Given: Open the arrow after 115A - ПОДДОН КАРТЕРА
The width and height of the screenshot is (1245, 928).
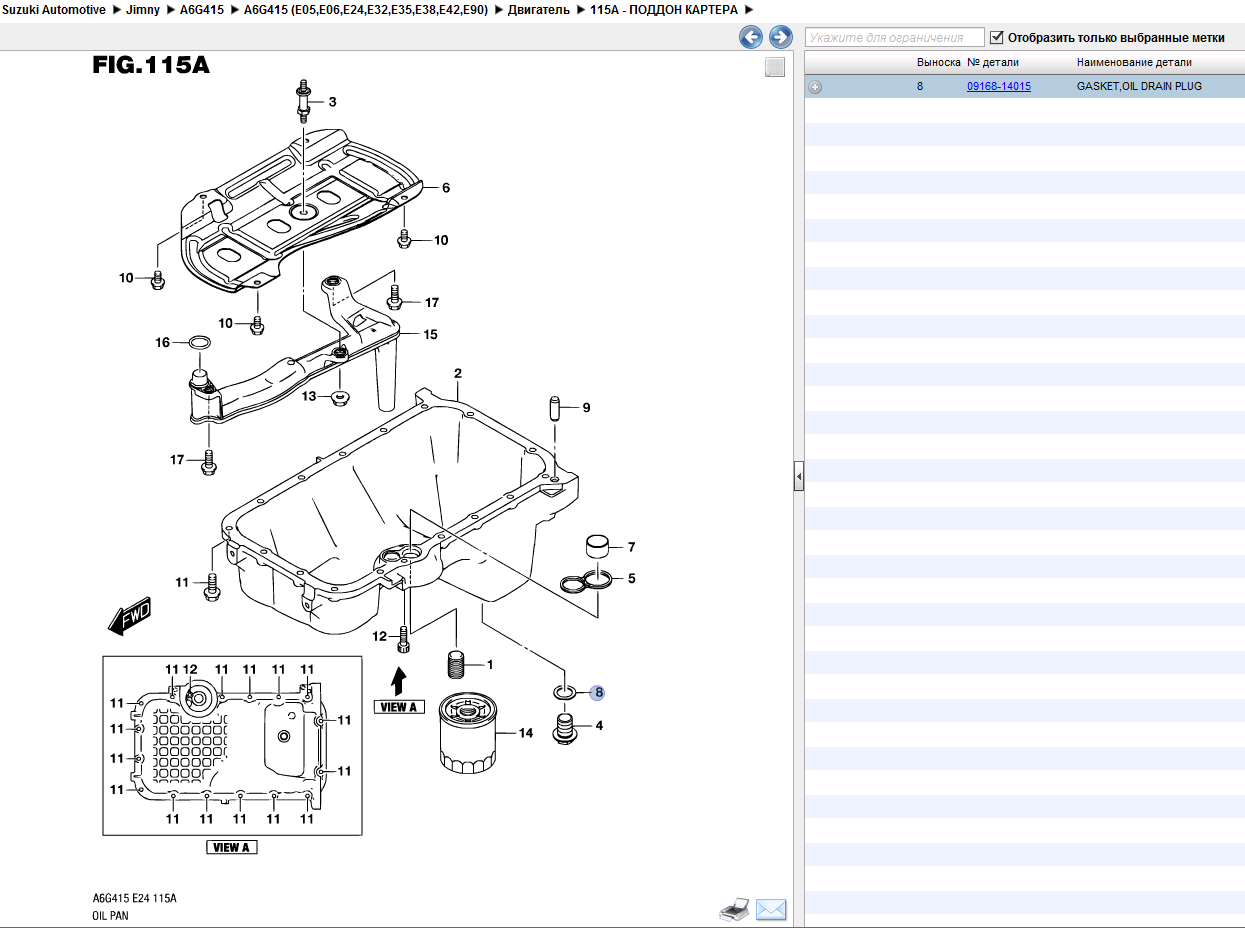Looking at the screenshot, I should (749, 10).
